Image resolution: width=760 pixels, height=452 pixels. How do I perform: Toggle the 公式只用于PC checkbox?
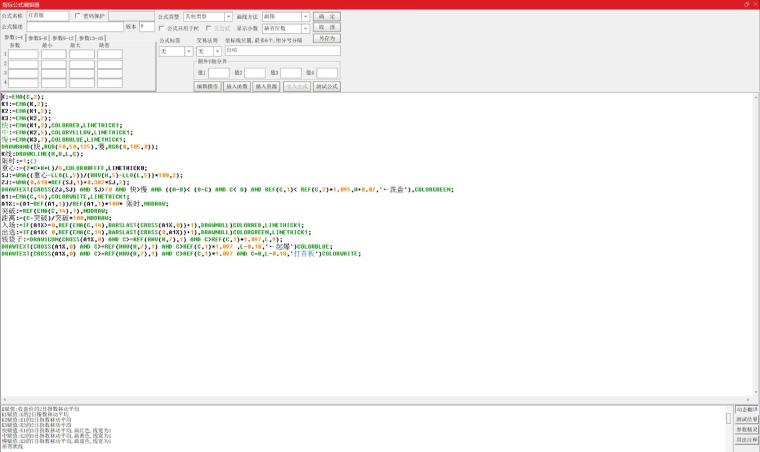coord(162,28)
